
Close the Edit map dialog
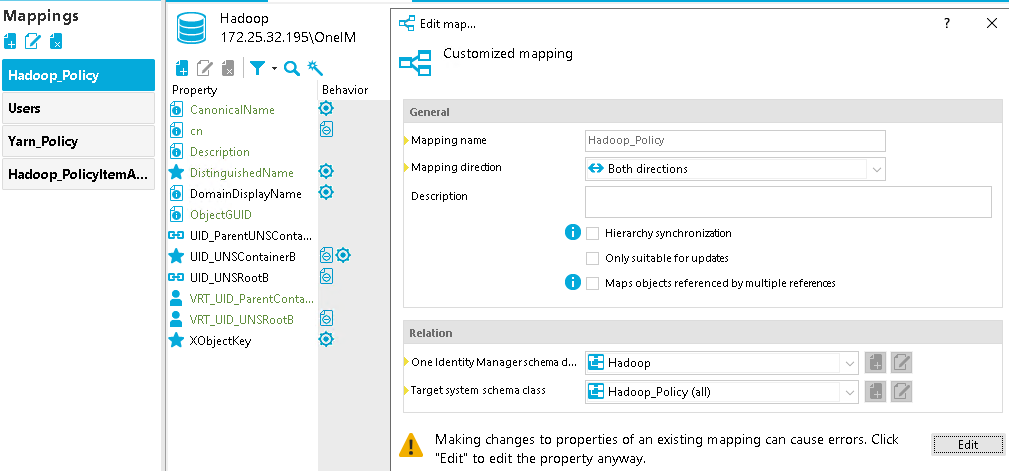tap(992, 23)
